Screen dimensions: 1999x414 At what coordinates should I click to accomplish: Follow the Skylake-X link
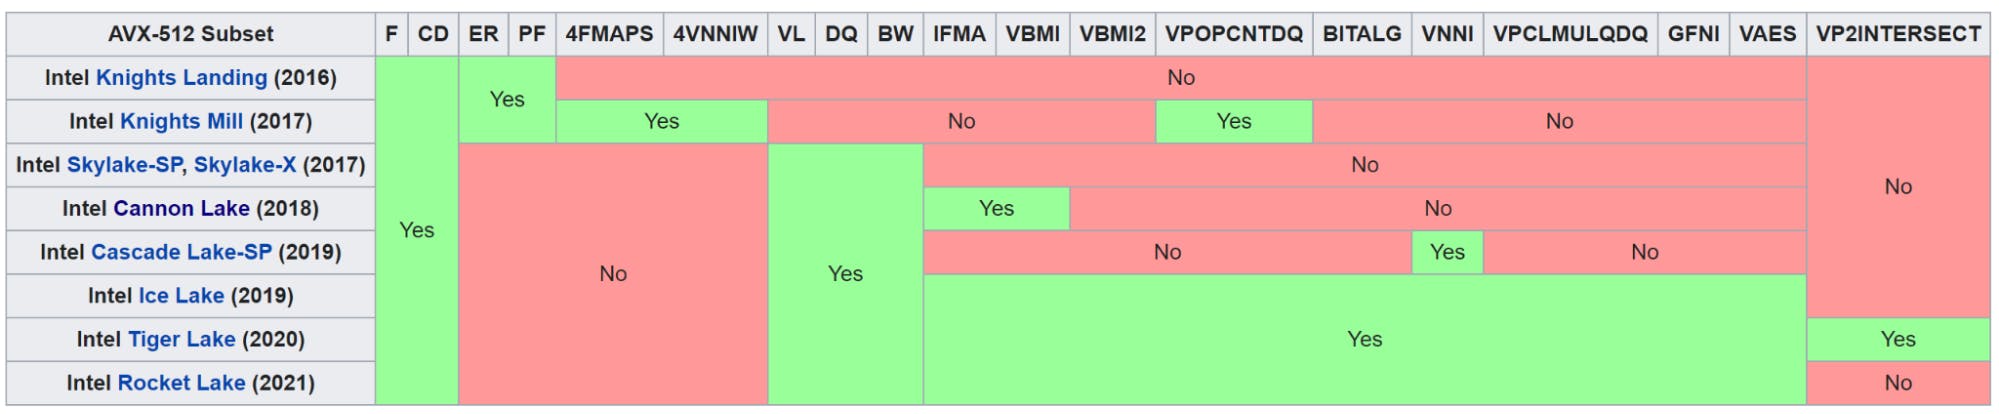pos(245,165)
